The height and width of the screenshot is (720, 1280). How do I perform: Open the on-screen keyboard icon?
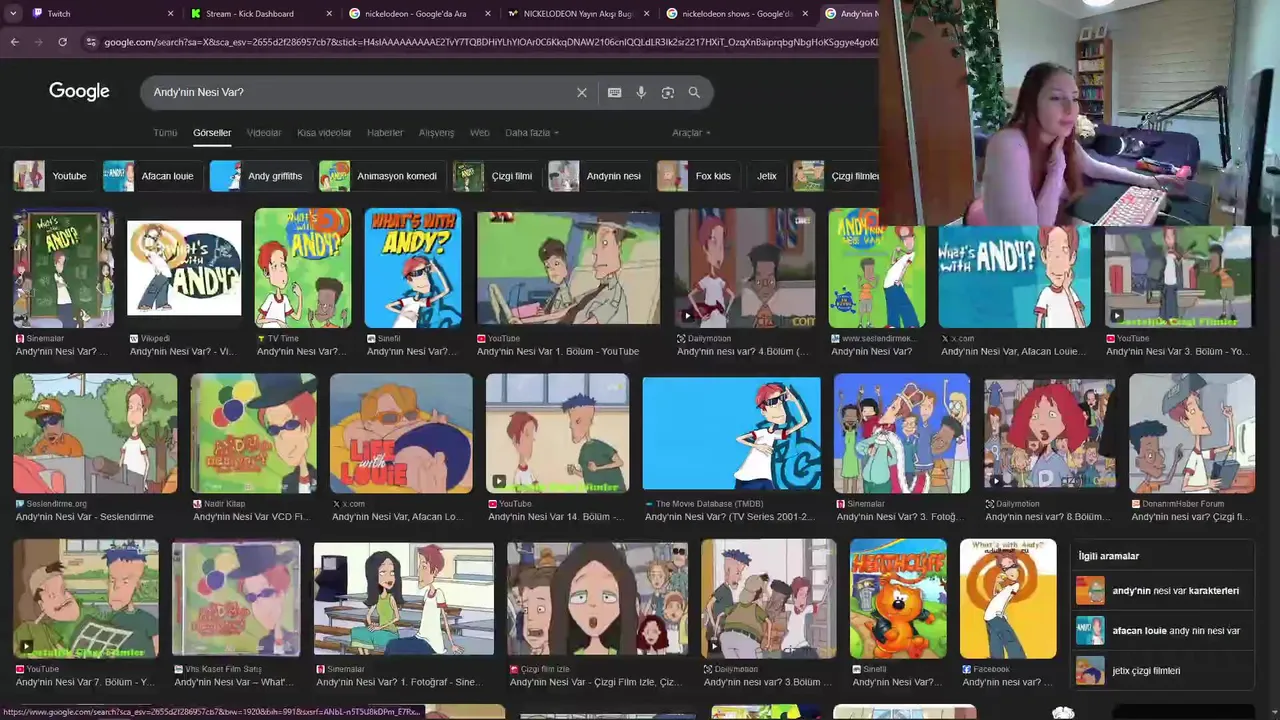click(614, 92)
